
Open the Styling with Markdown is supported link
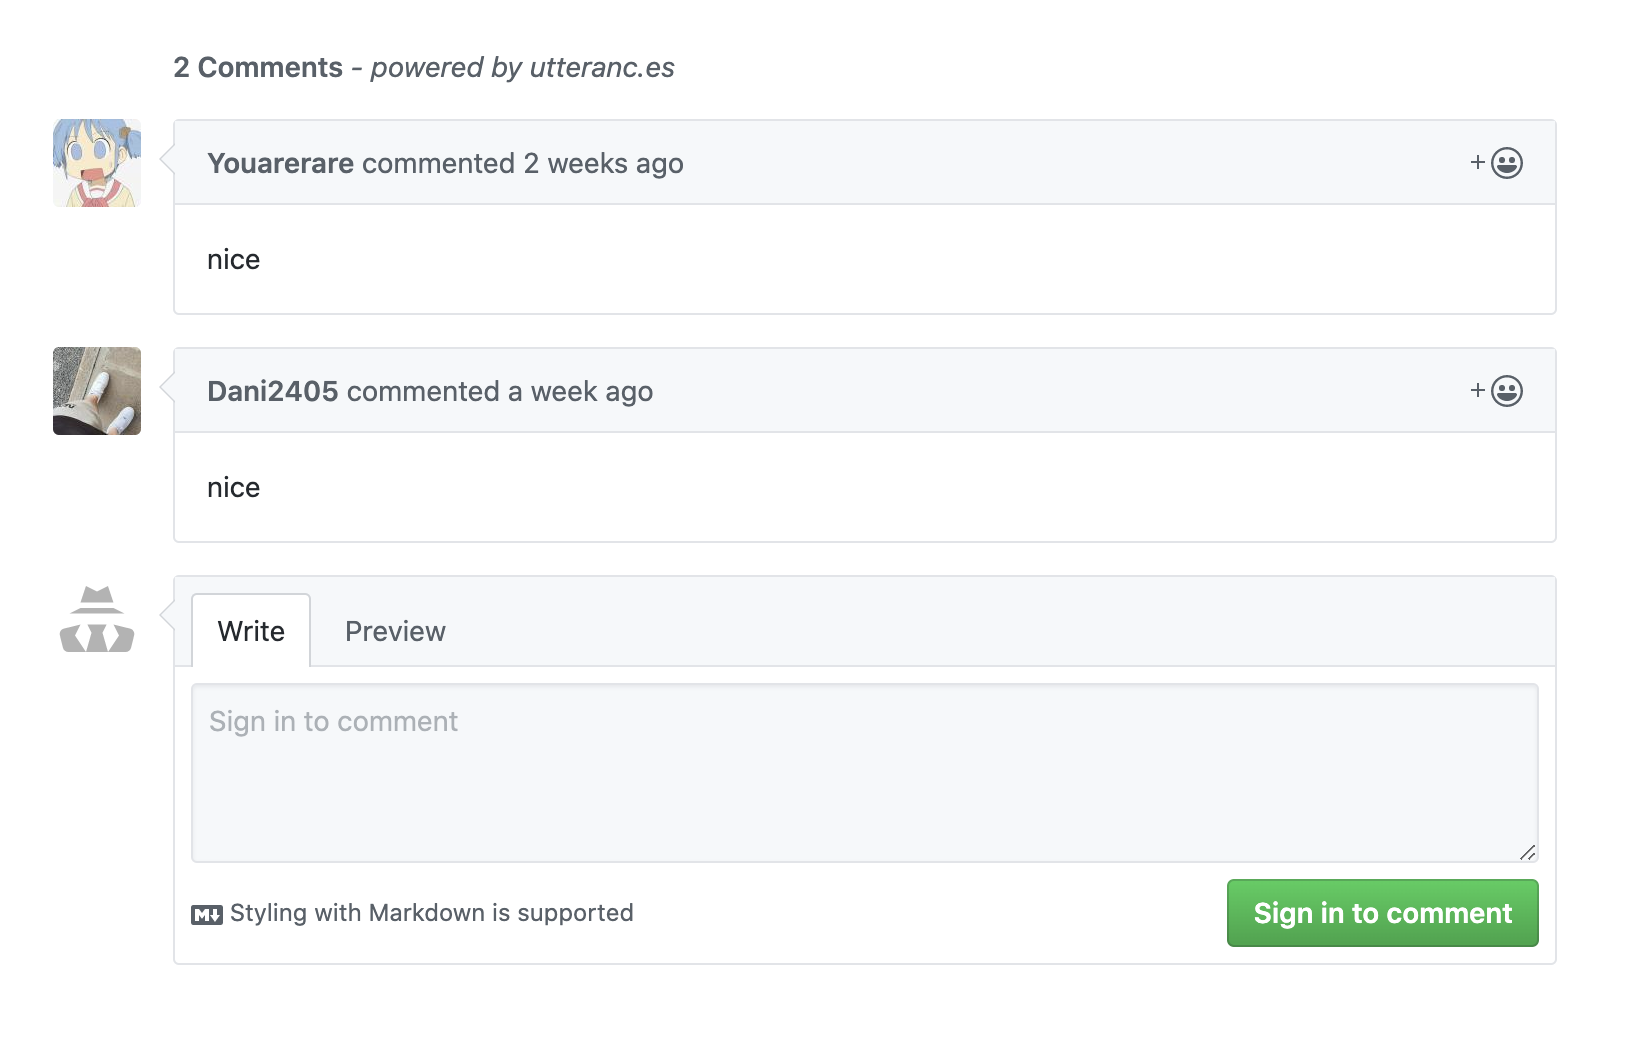[431, 913]
